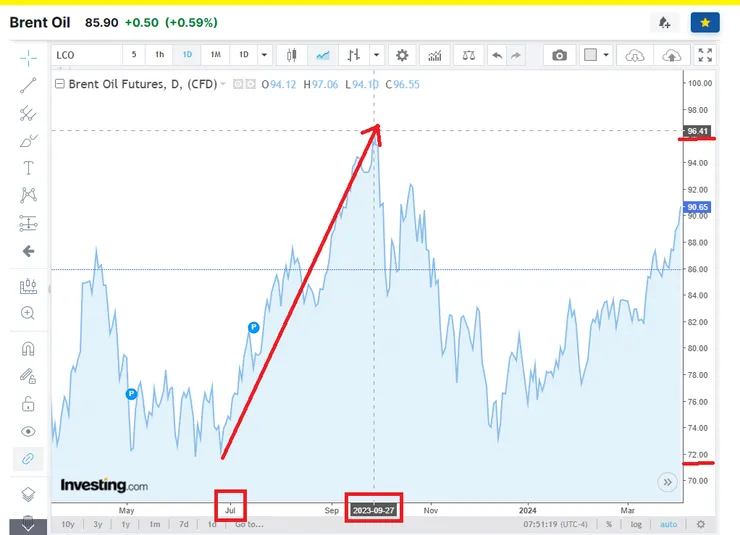Viewport: 740px width, 535px height.
Task: Click the upper P marker on chart
Action: (253, 327)
